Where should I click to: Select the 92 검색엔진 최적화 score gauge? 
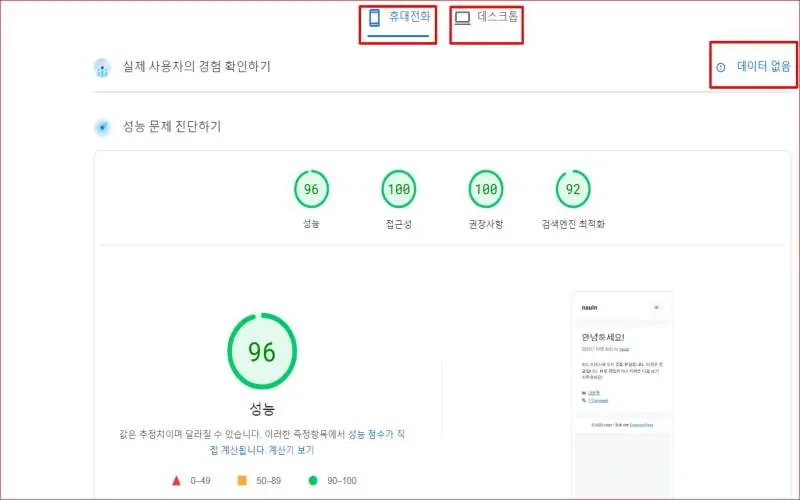click(x=573, y=189)
